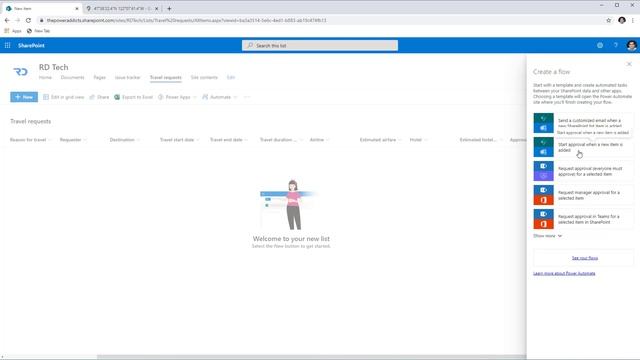Open the New Tab bookmark
Viewport: 640px width, 360px height.
[x=38, y=31]
